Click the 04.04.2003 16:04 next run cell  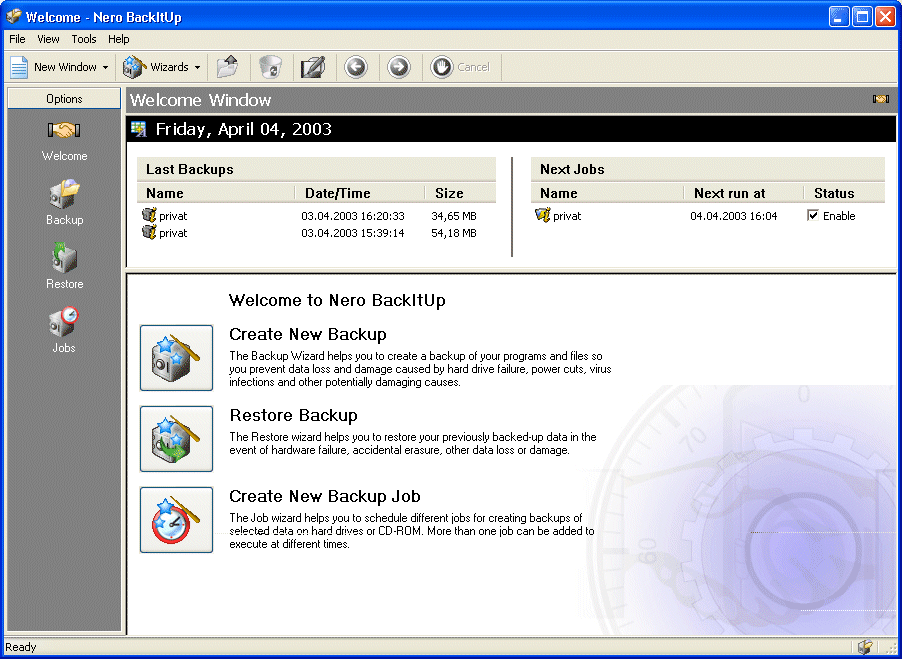click(733, 216)
